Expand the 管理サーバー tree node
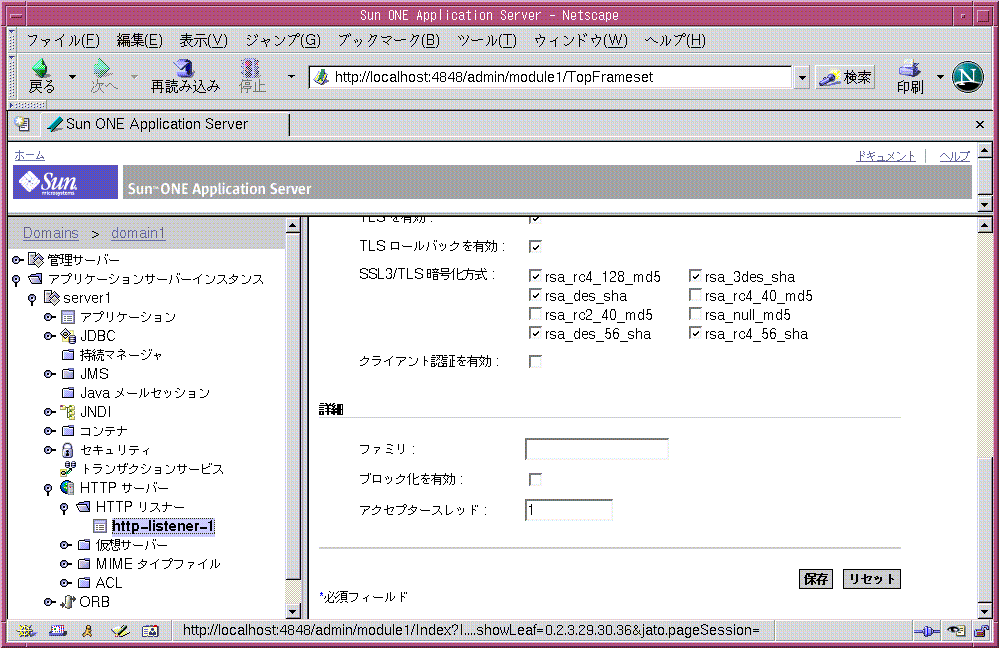Screen dimensions: 999x648 (x=18, y=260)
